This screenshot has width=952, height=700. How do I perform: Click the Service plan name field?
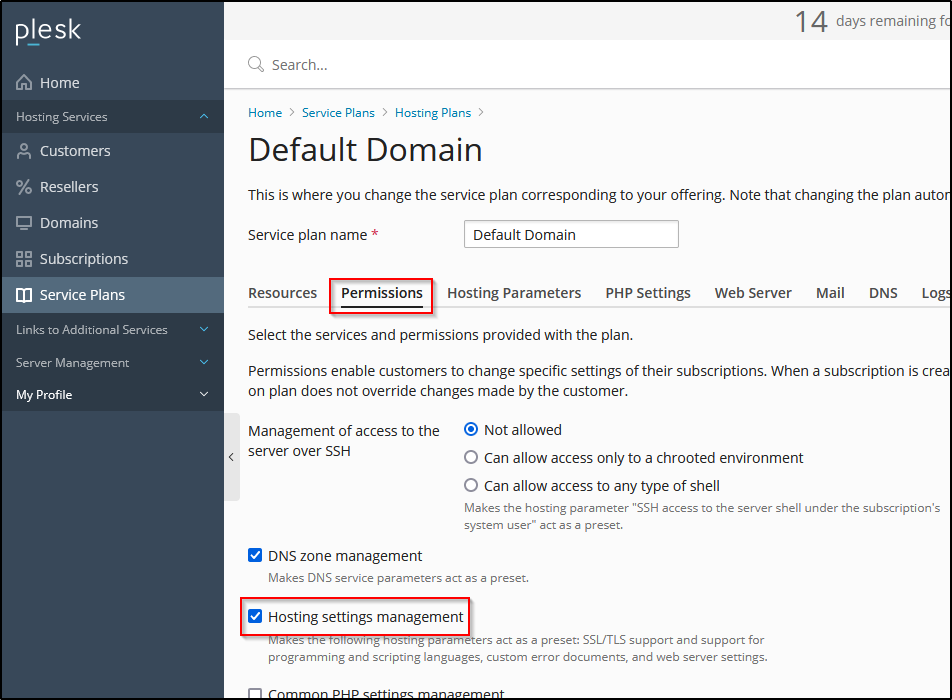tap(571, 234)
